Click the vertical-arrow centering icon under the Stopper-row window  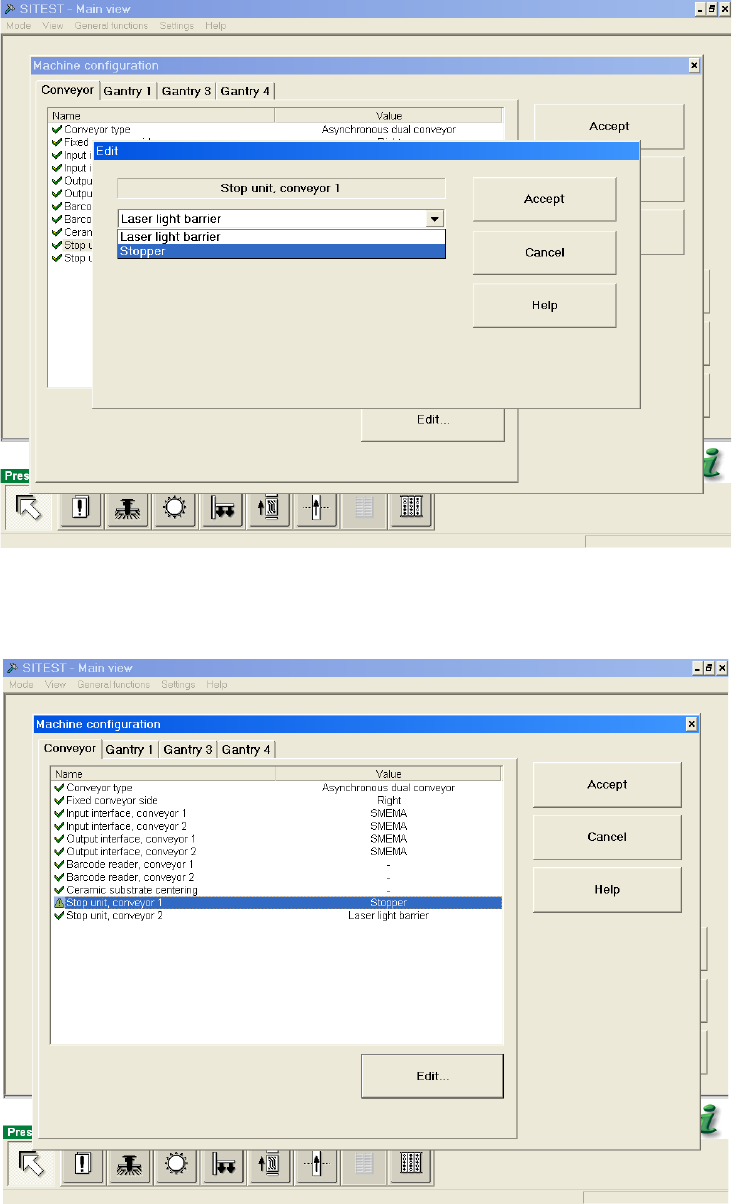315,1166
